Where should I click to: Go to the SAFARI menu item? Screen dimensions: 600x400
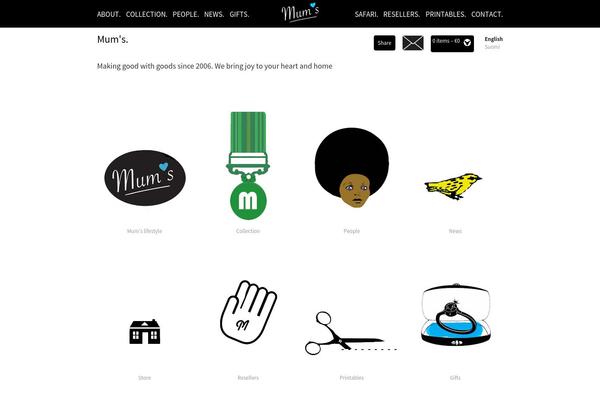[x=366, y=15]
